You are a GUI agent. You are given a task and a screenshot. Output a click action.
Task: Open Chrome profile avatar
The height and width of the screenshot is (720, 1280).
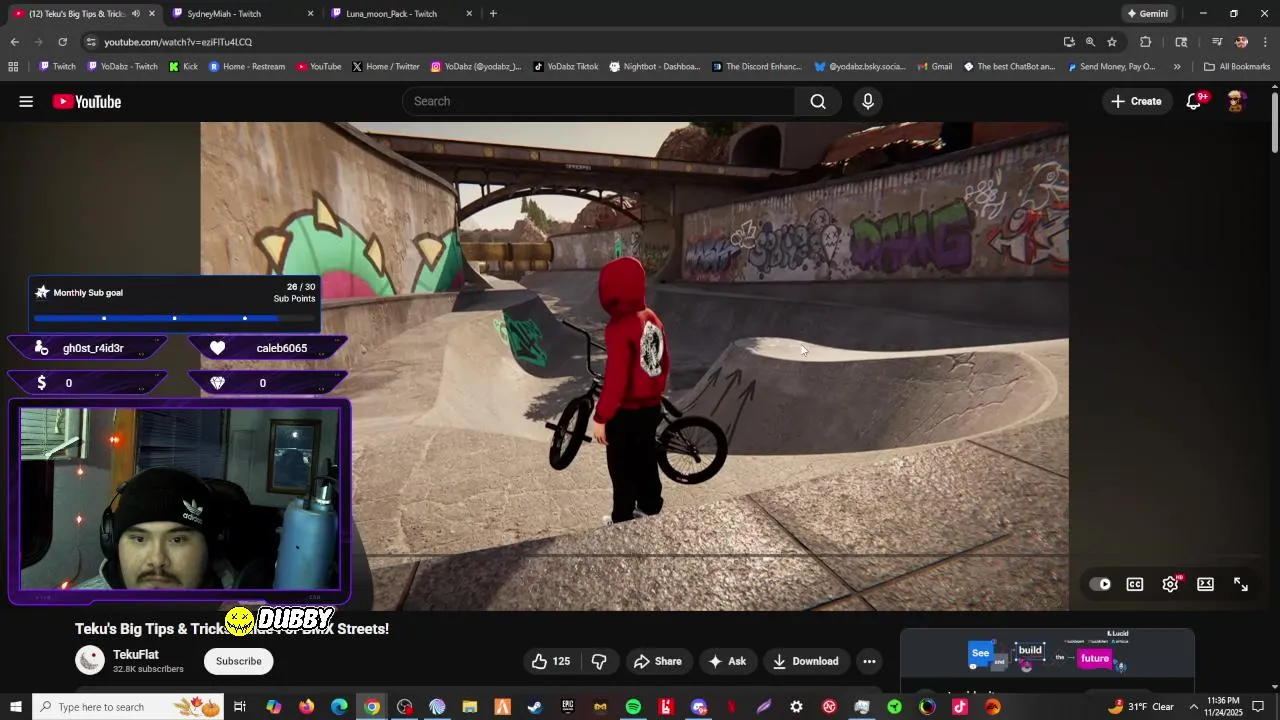pyautogui.click(x=1241, y=42)
